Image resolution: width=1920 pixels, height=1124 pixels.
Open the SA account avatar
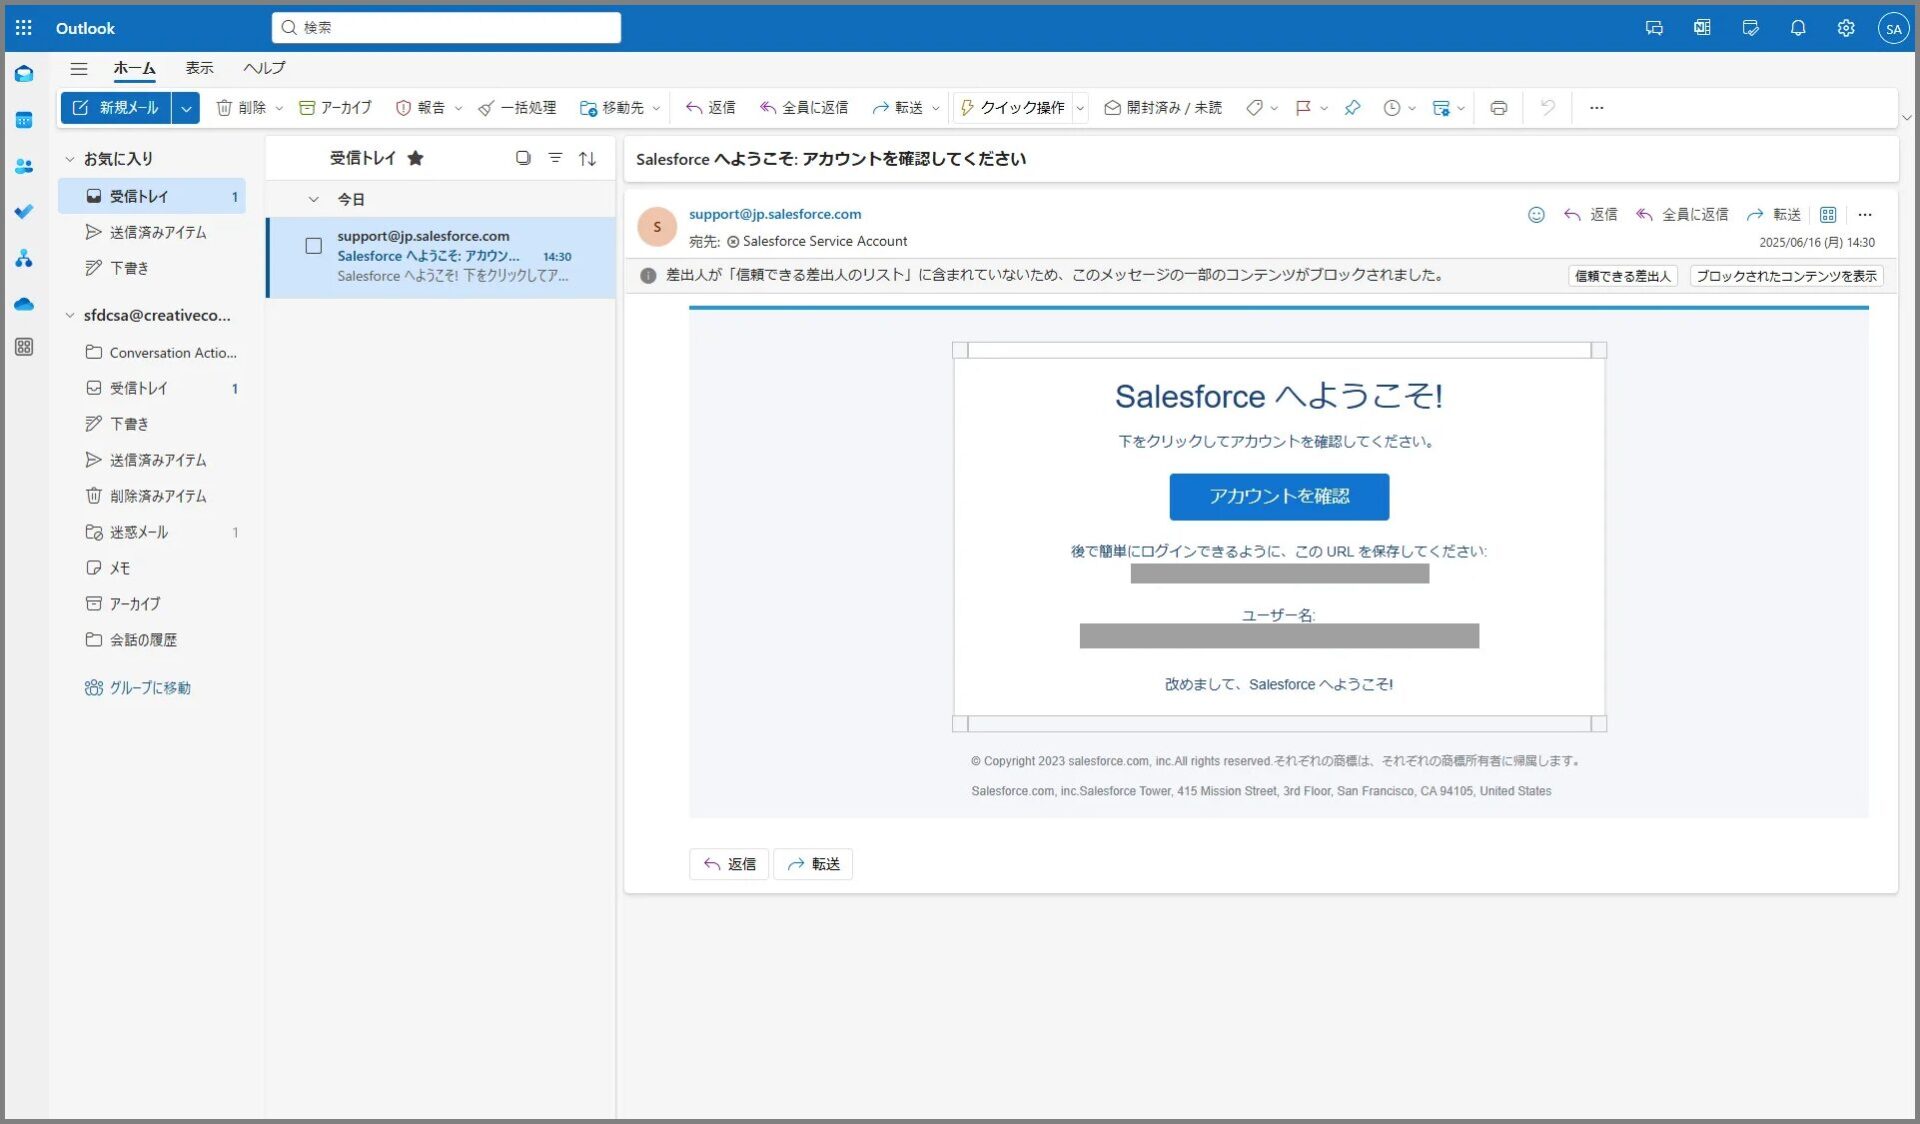(x=1893, y=28)
